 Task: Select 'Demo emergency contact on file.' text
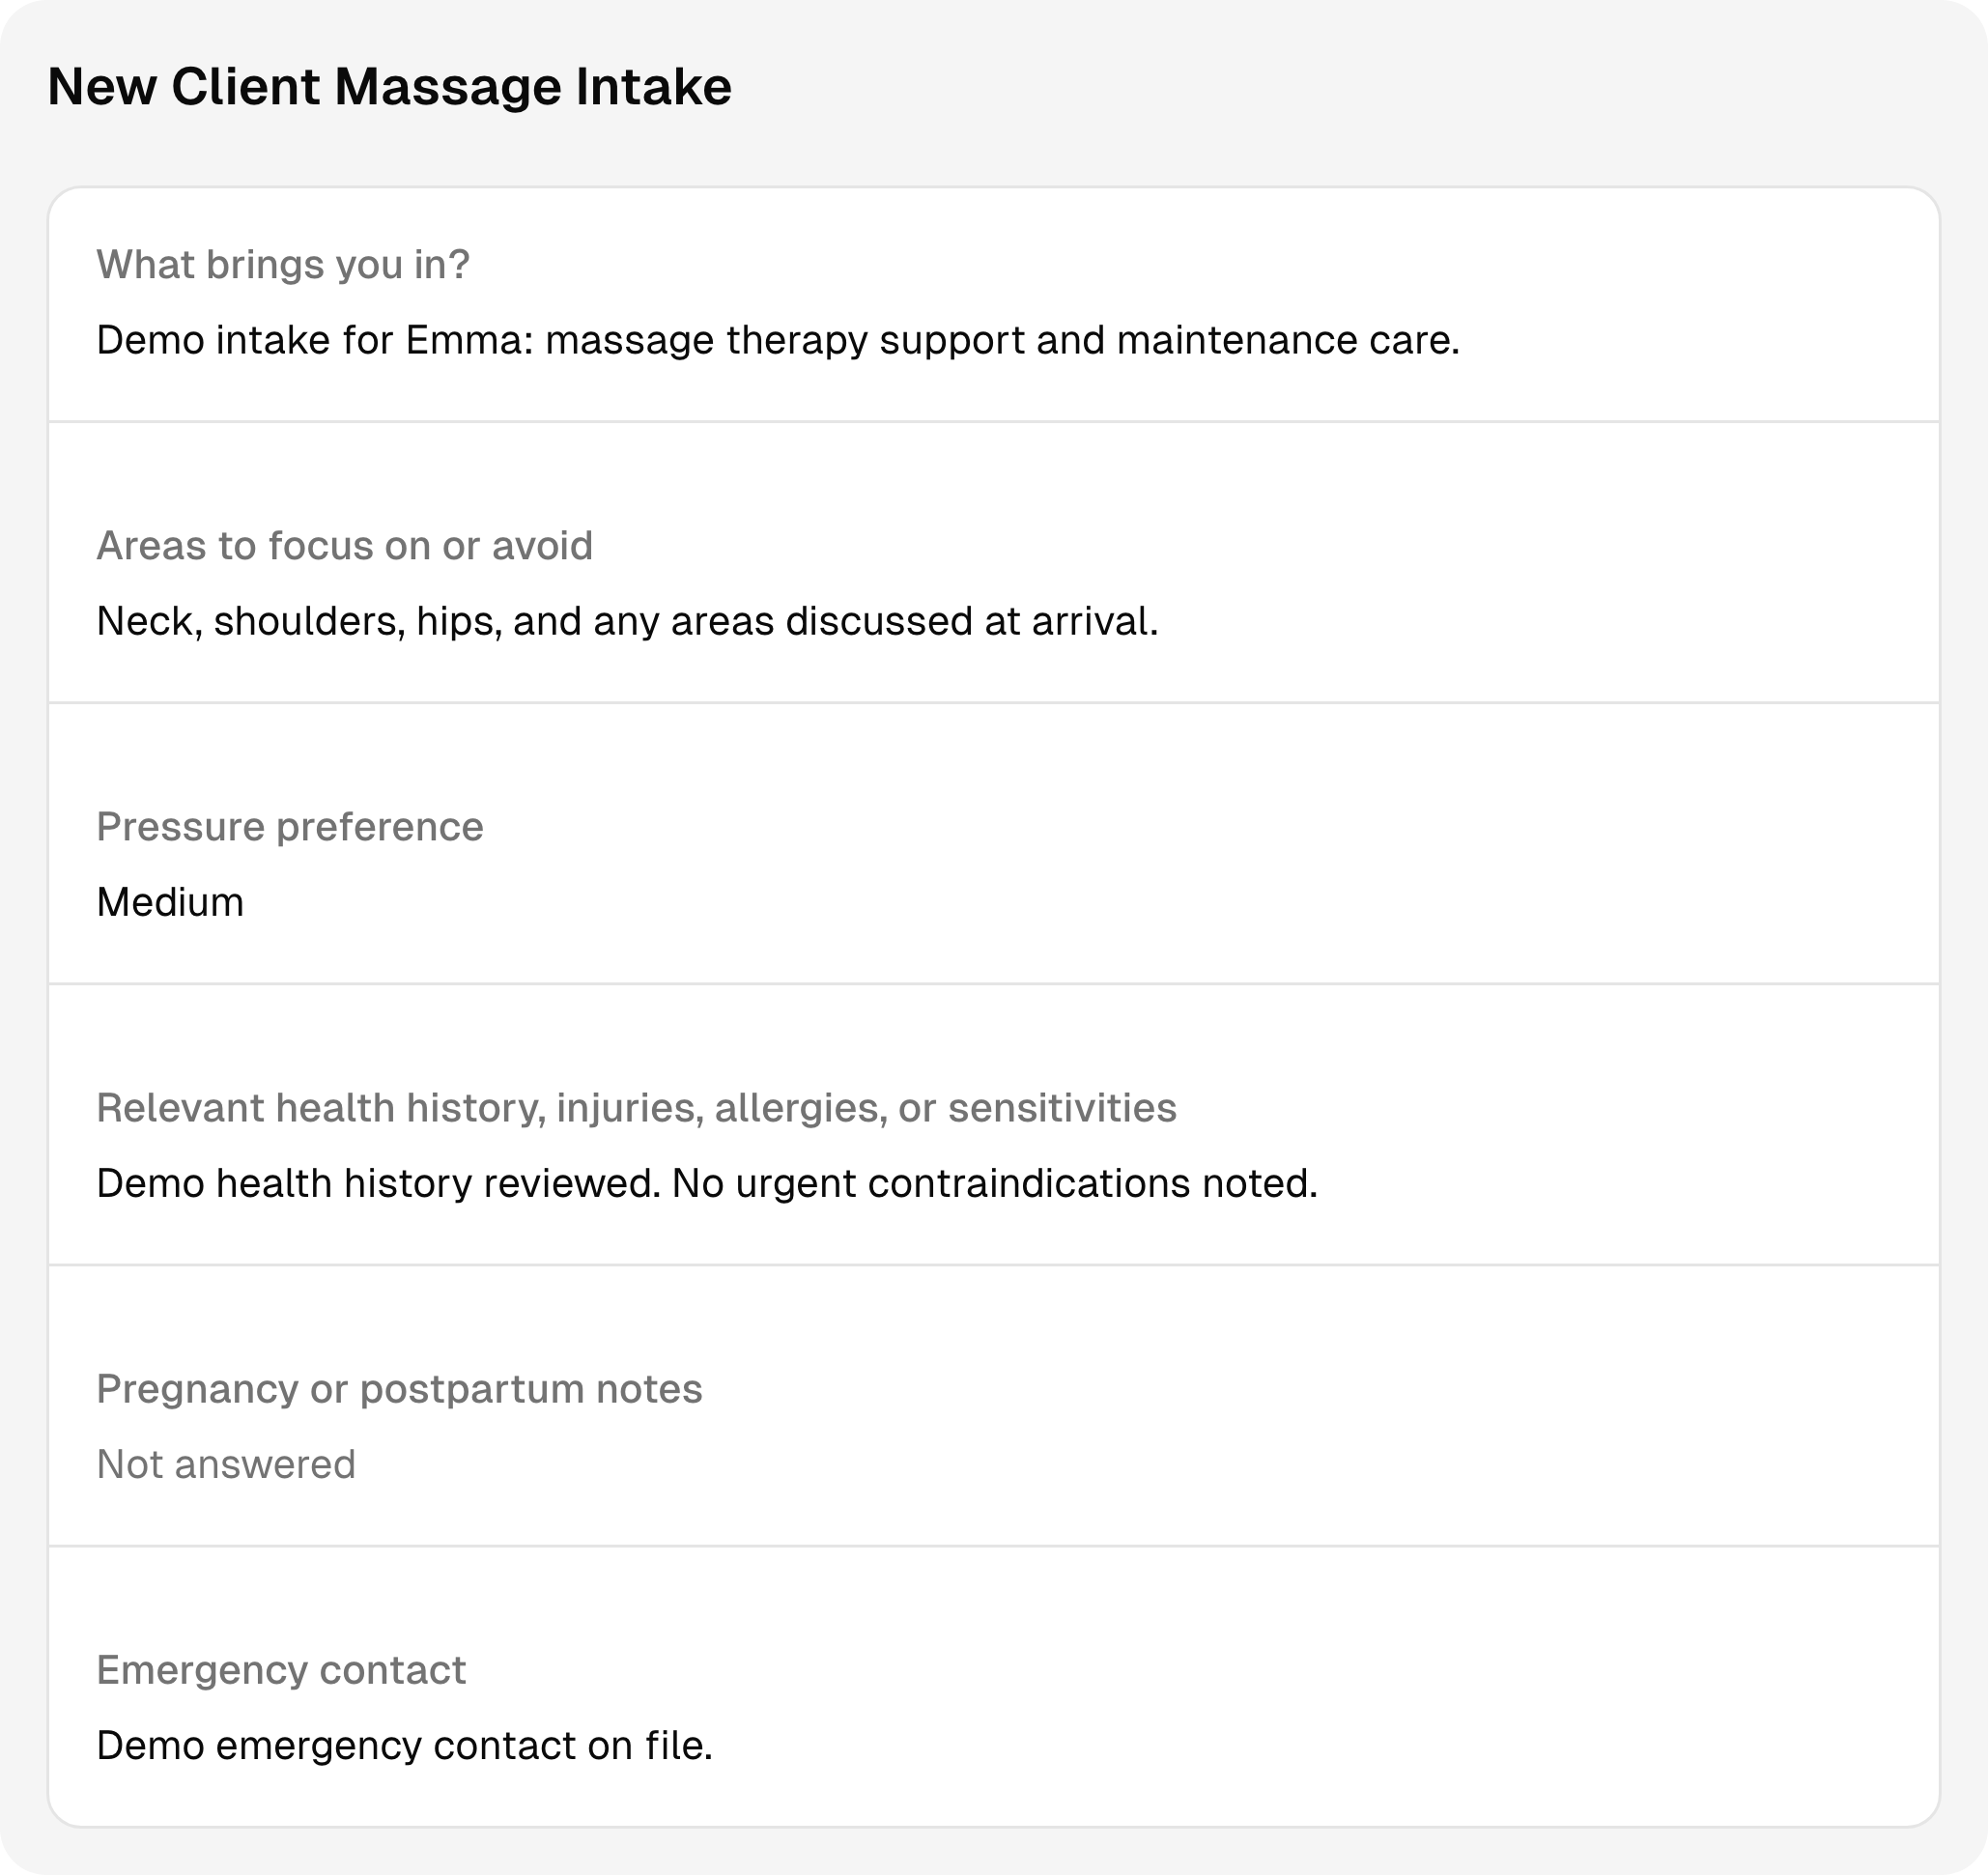click(404, 1746)
